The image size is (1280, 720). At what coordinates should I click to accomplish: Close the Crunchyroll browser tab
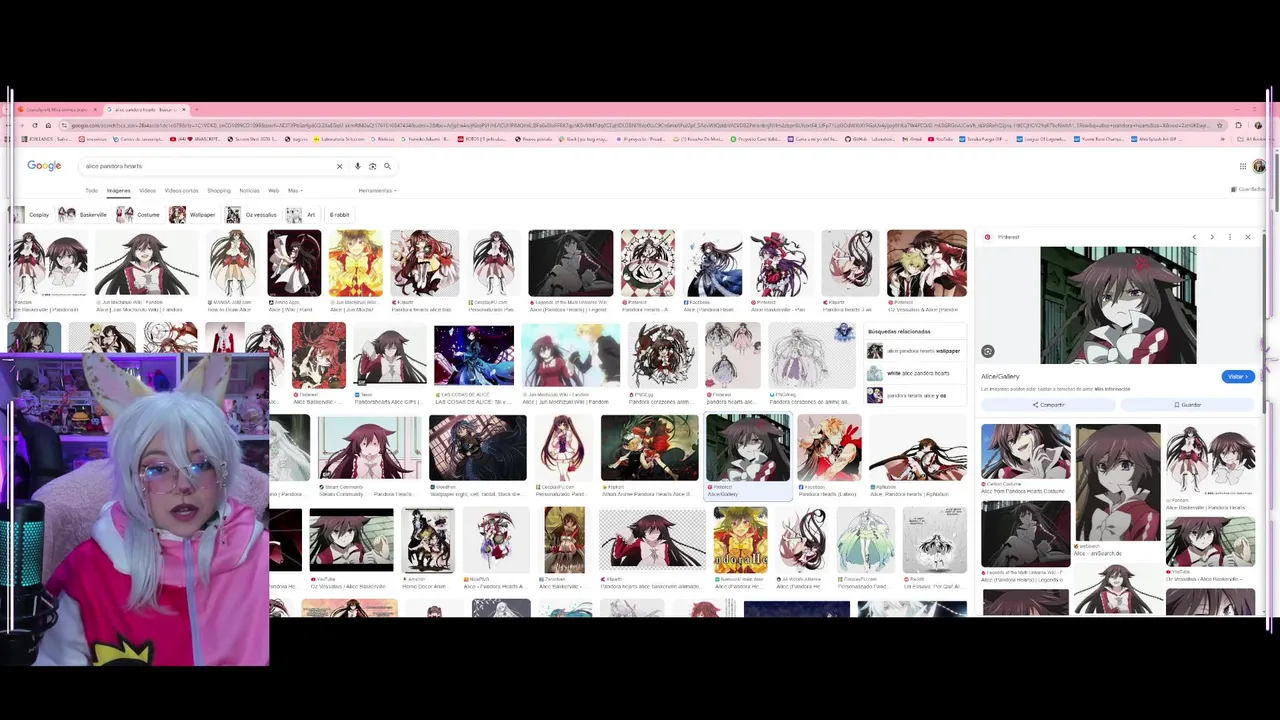click(97, 109)
